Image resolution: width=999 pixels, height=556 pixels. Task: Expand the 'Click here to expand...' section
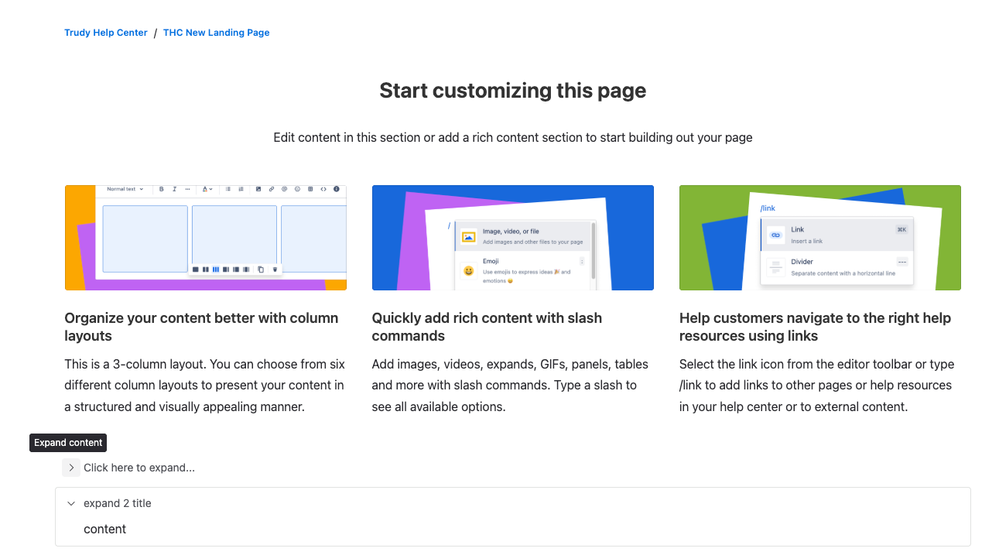(71, 467)
